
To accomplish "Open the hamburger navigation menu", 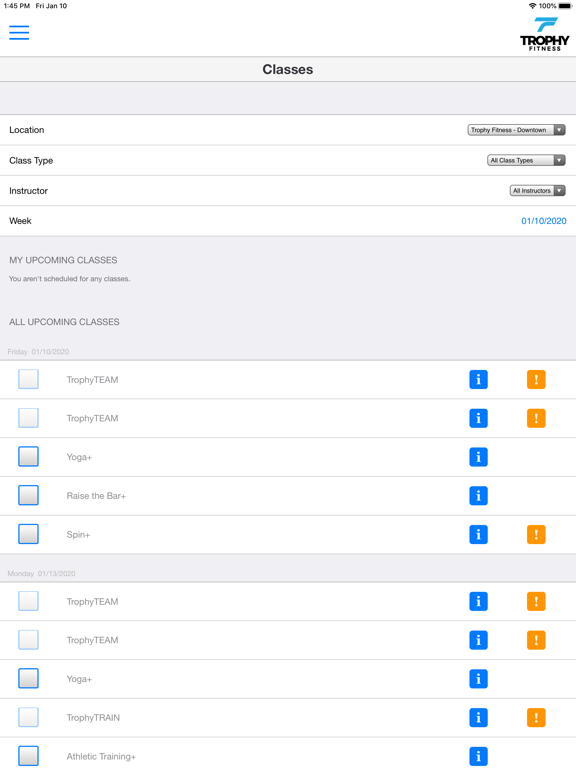I will [19, 32].
